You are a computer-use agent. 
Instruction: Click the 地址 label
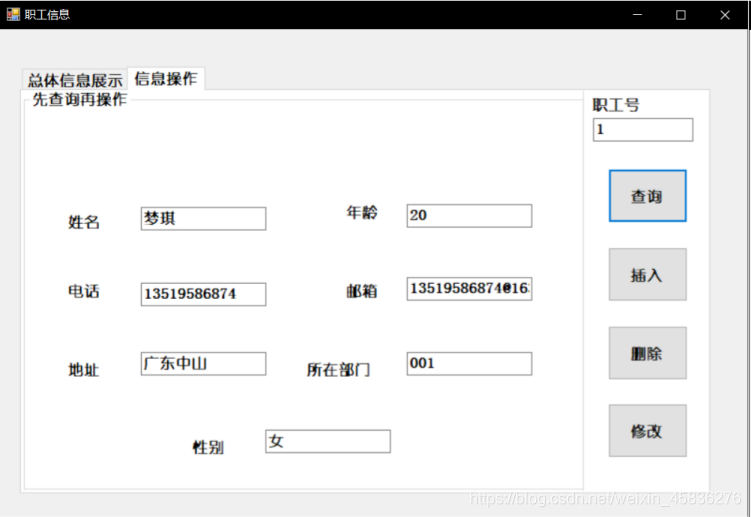click(x=84, y=370)
